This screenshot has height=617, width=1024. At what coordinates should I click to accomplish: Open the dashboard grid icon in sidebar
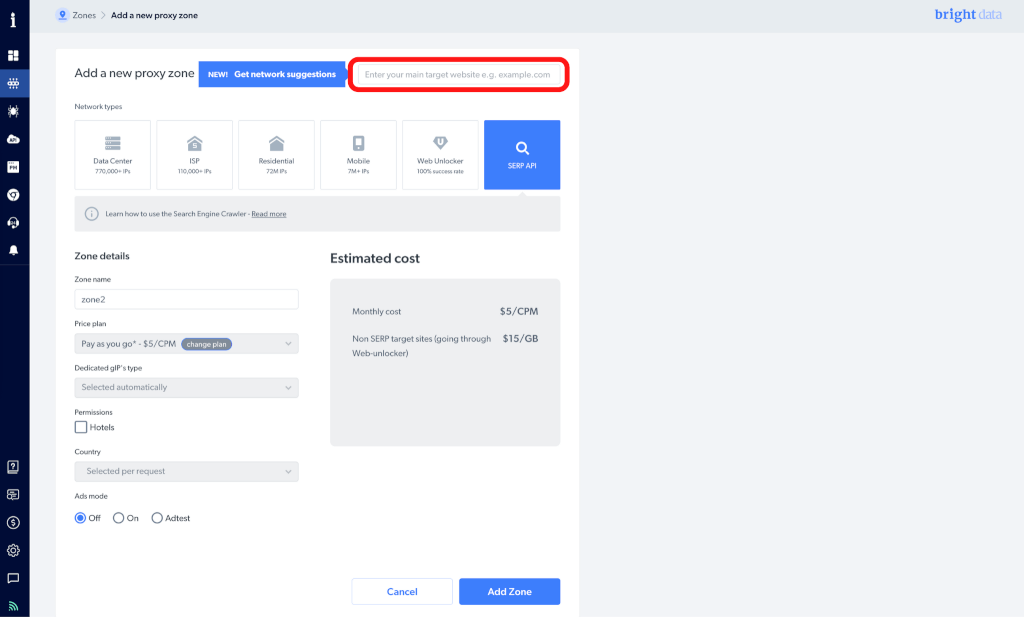(14, 56)
